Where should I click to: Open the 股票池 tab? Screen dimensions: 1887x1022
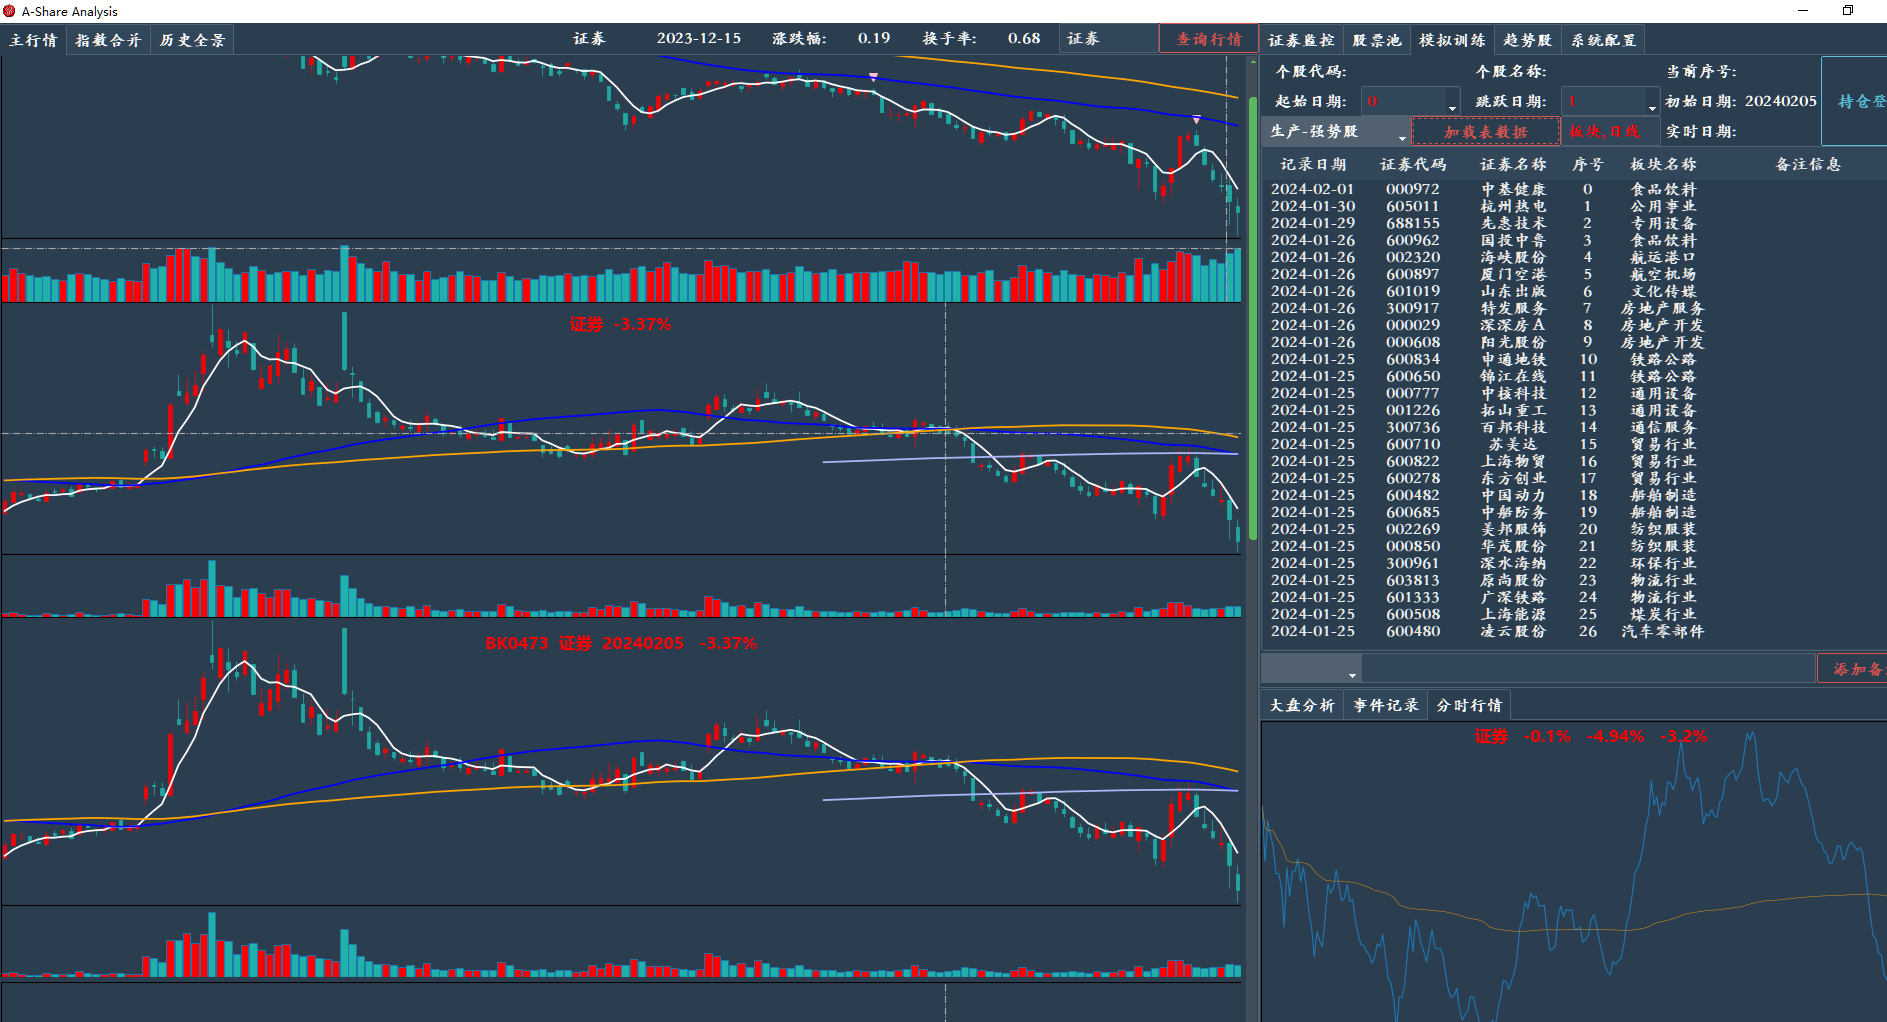(x=1377, y=40)
